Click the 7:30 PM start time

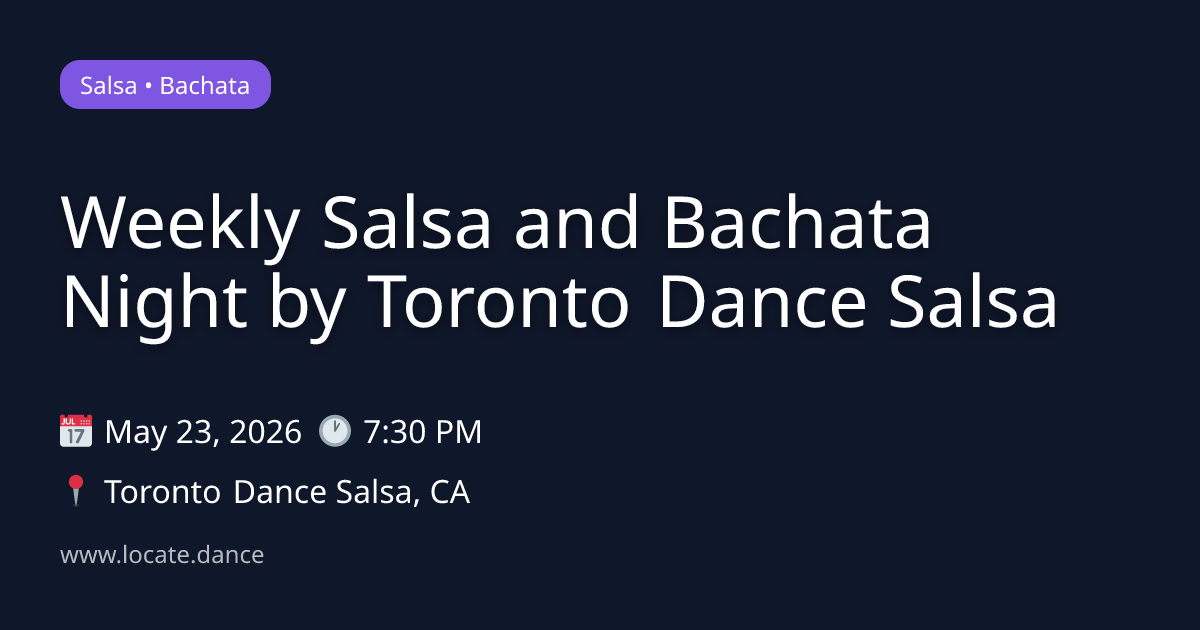click(x=422, y=432)
